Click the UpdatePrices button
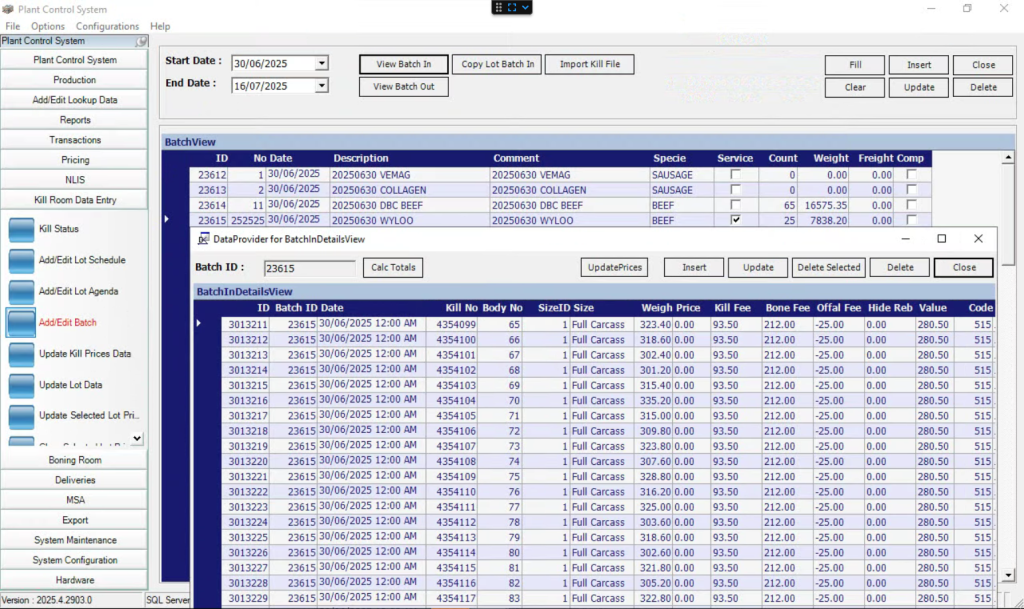This screenshot has height=609, width=1024. (615, 268)
